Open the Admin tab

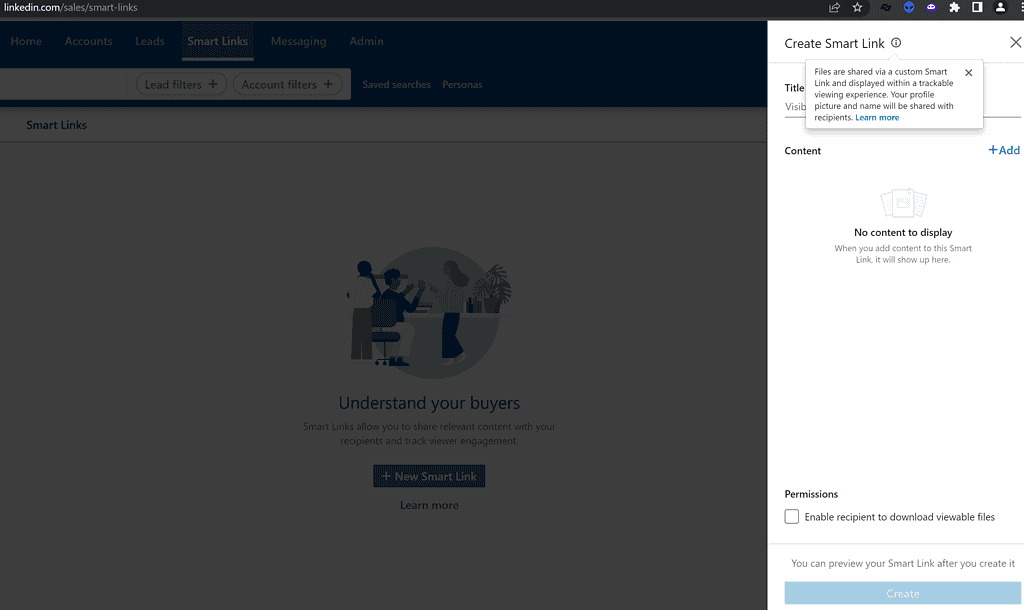pos(366,41)
